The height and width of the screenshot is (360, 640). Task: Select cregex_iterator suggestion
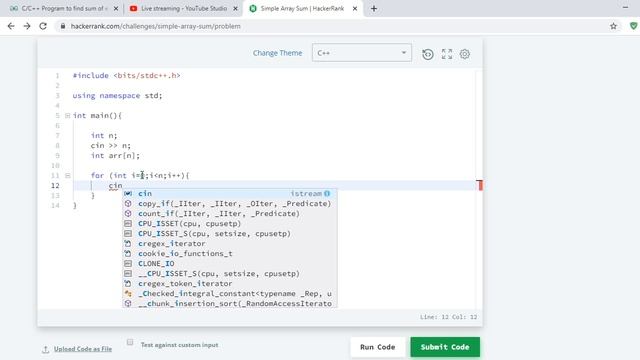click(230, 243)
